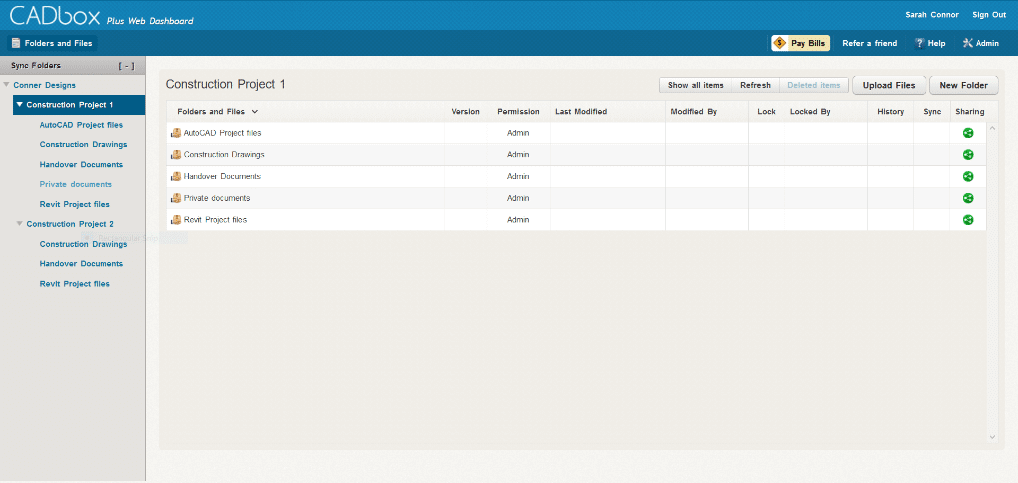
Task: Click the share icon for AutoCAD Project files
Action: pos(968,133)
